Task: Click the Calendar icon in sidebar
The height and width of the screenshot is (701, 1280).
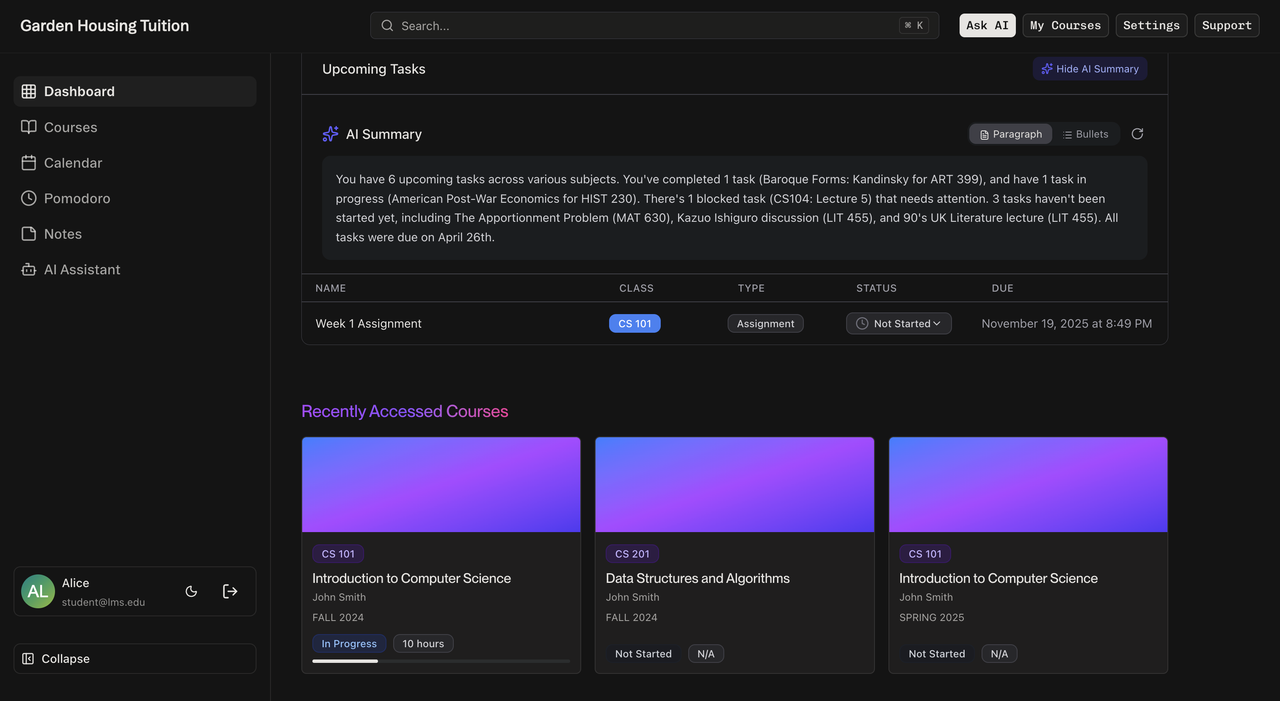Action: [29, 163]
